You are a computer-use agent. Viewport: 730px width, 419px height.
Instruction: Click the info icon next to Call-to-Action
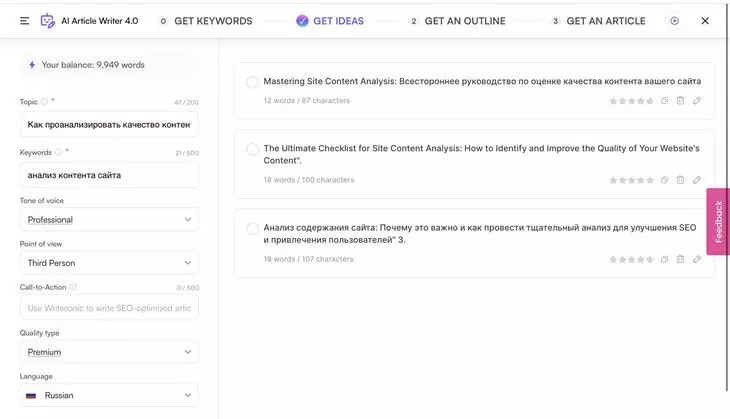(x=73, y=287)
